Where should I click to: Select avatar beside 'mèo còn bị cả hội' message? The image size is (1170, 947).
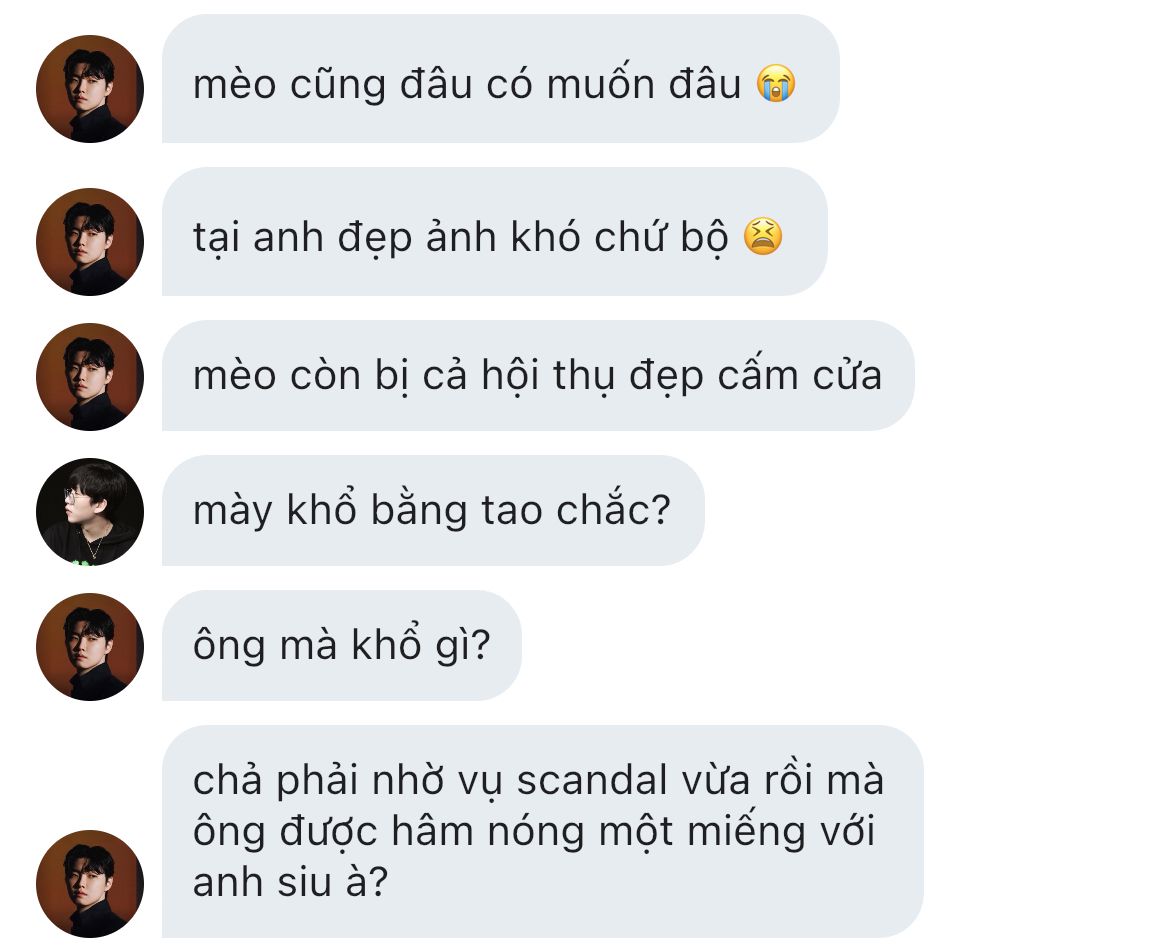point(90,377)
